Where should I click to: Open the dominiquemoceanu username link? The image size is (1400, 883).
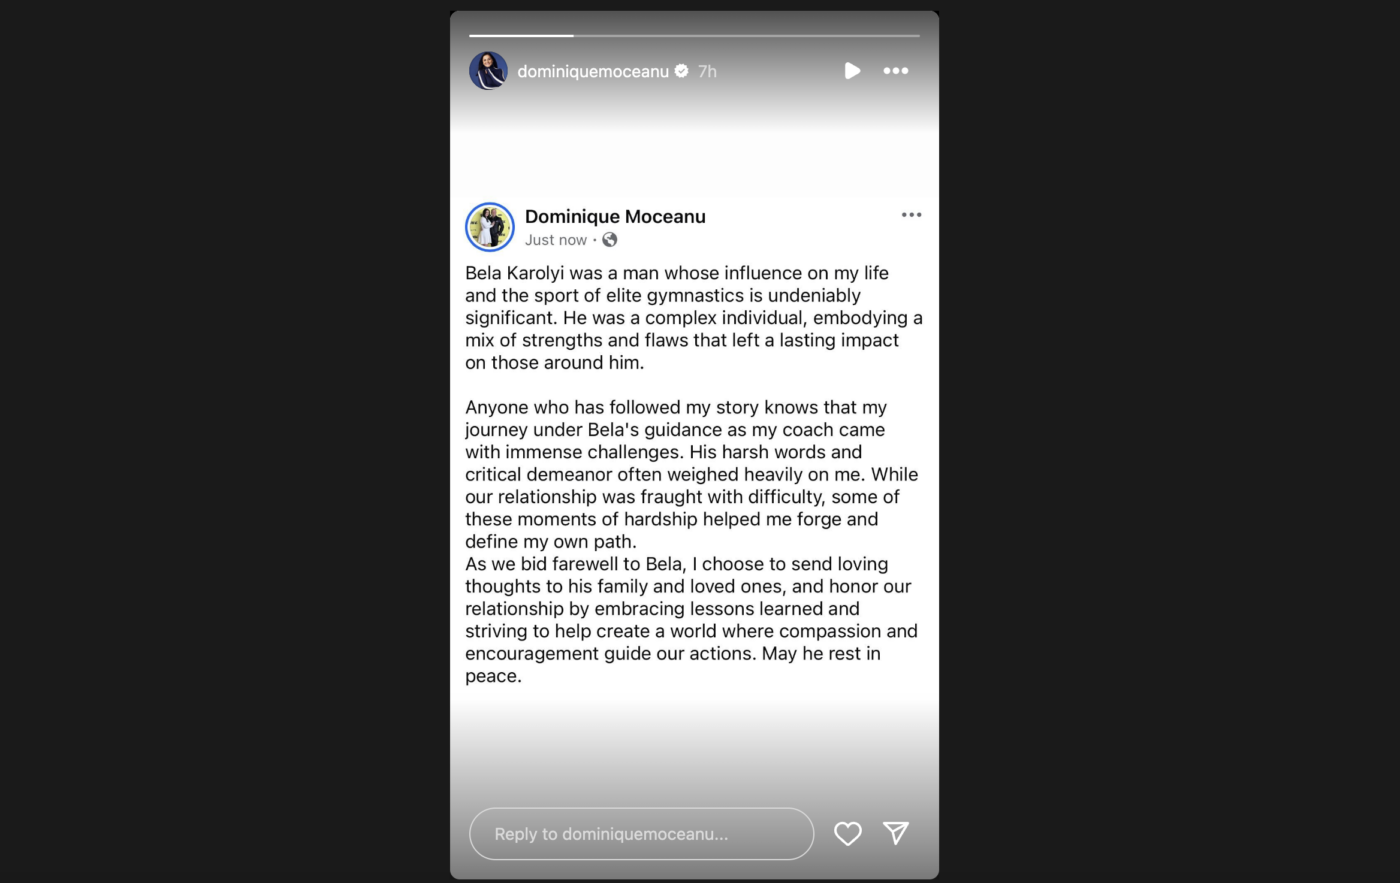593,71
